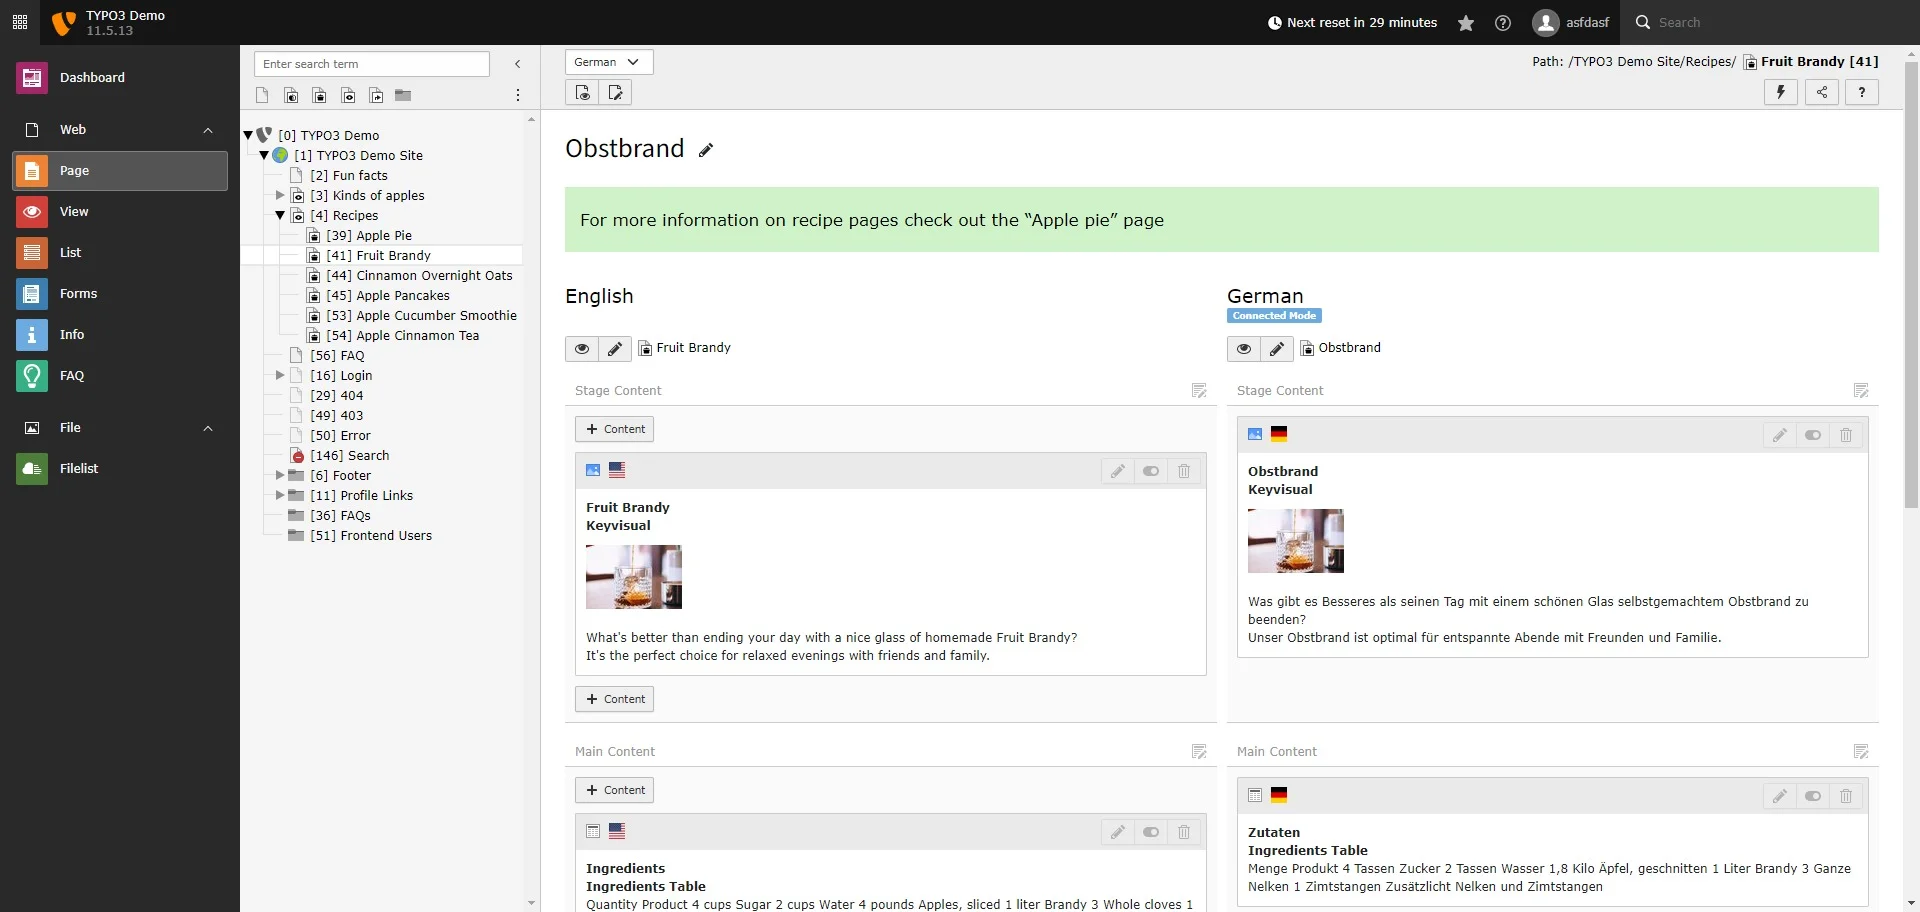Open the application grid menu icon
This screenshot has height=912, width=1920.
tap(20, 22)
